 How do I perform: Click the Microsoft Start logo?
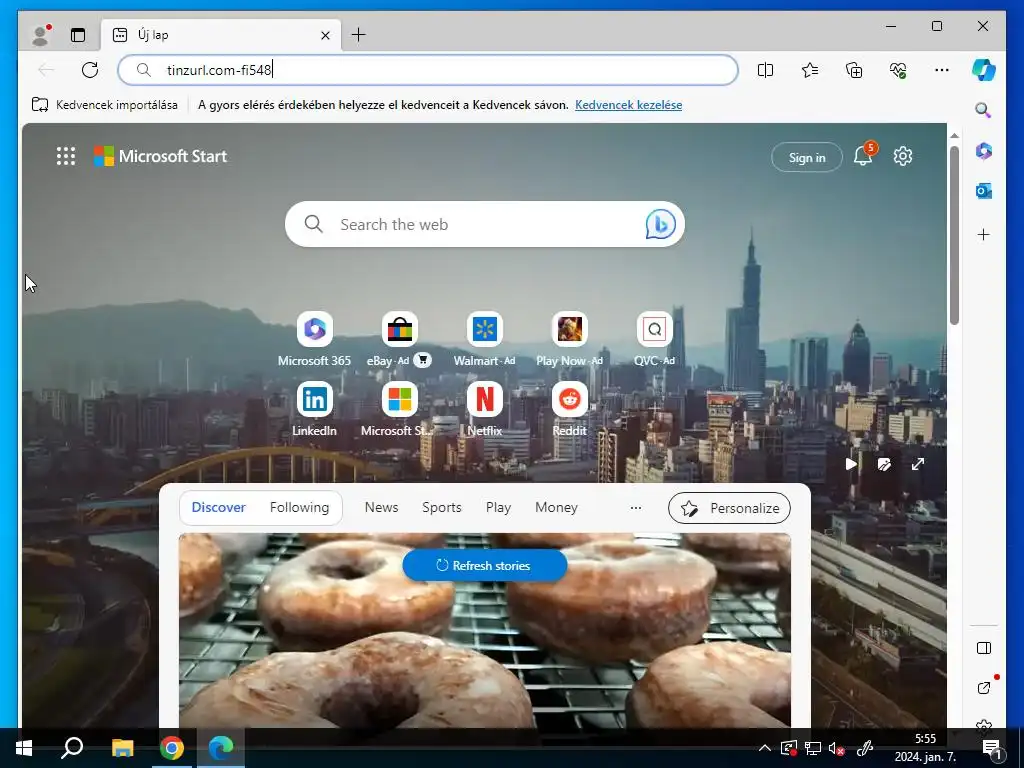(161, 156)
